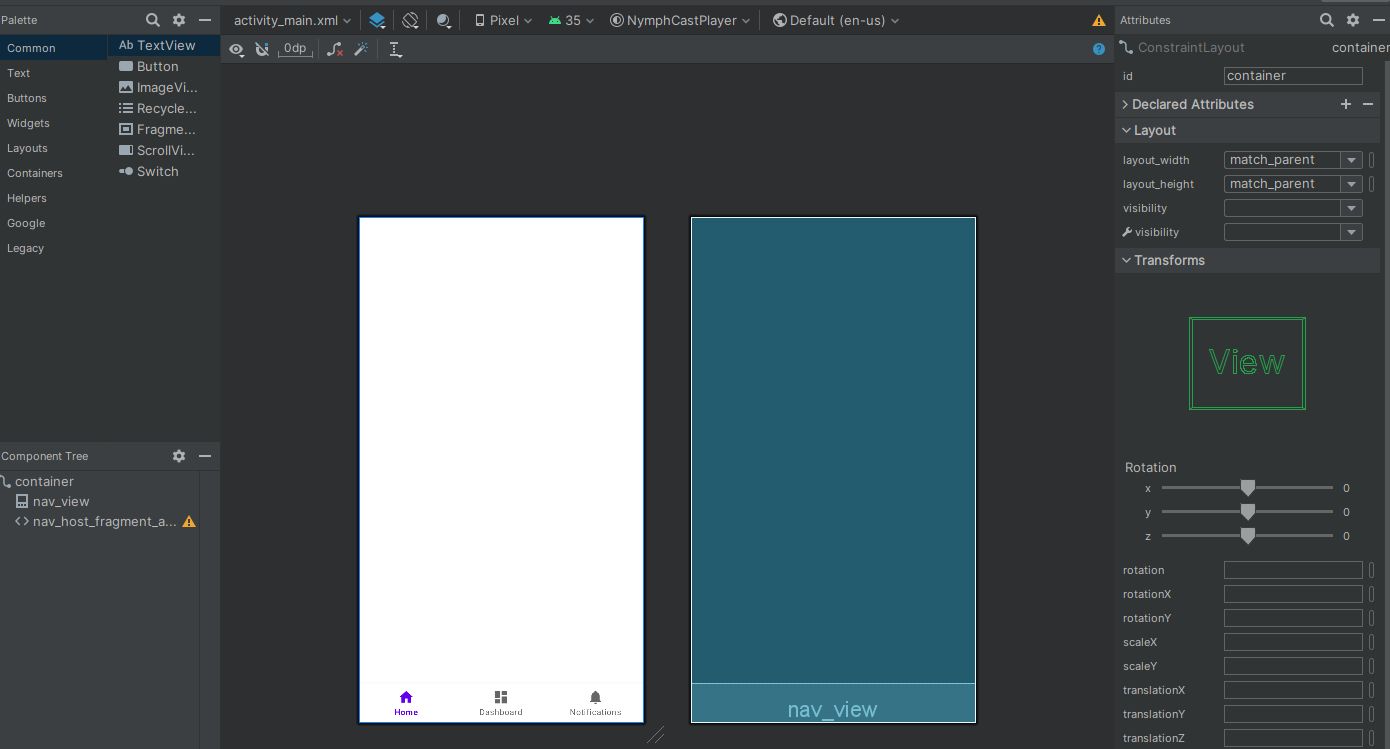
Task: Search the Palette with magnifier icon
Action: (x=153, y=20)
